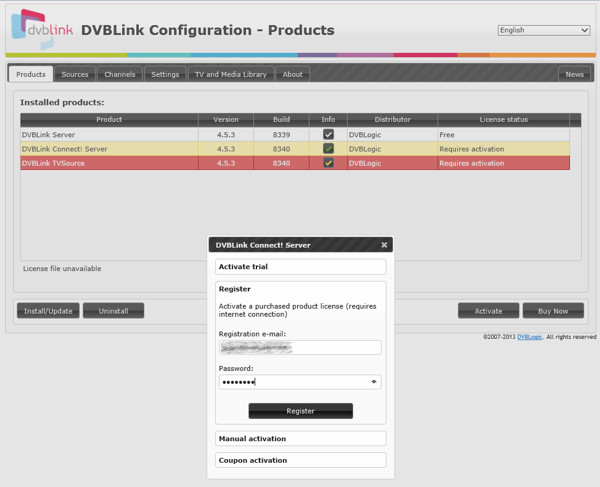Click the Version column header
This screenshot has height=487, width=600.
tap(226, 119)
